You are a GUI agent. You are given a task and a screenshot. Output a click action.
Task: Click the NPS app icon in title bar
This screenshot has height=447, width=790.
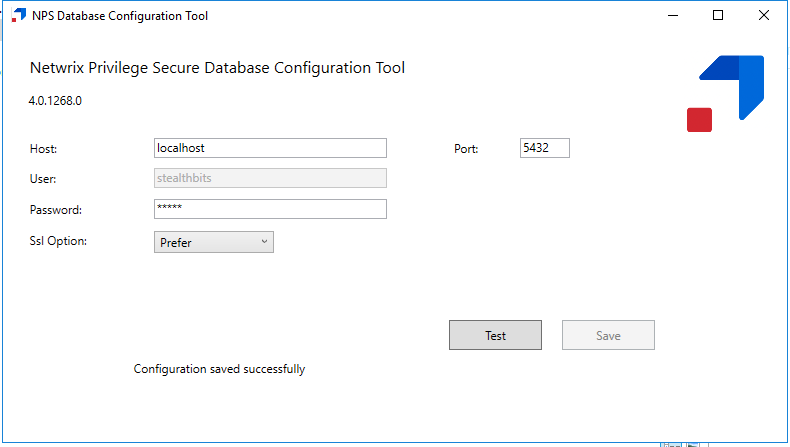18,16
